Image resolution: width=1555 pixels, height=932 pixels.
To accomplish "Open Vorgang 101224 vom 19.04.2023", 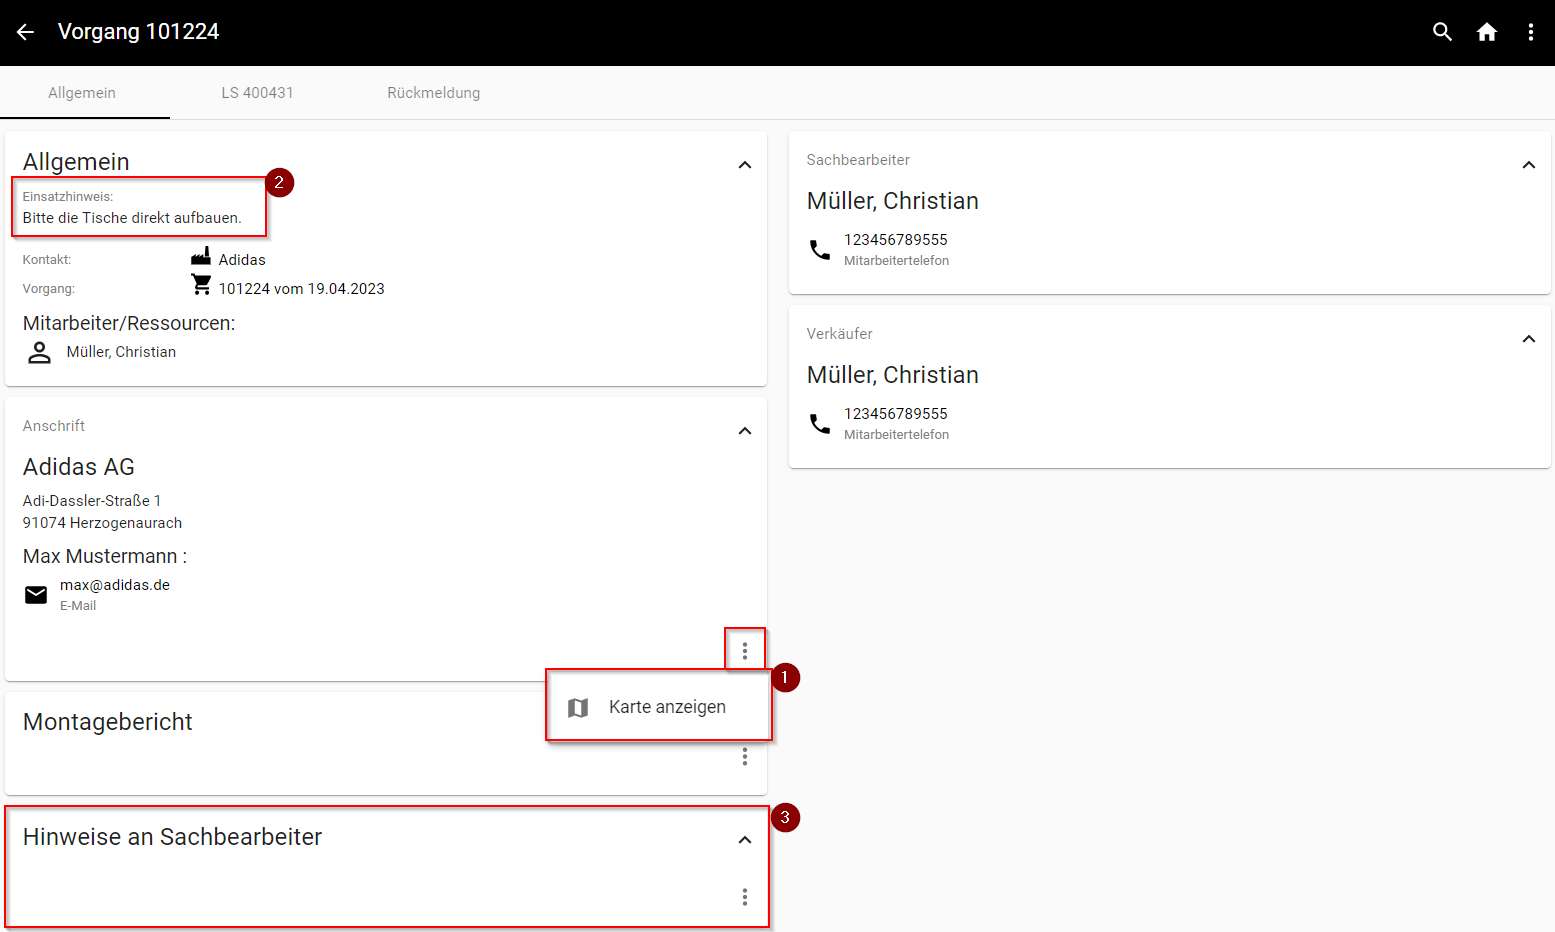I will [x=302, y=289].
